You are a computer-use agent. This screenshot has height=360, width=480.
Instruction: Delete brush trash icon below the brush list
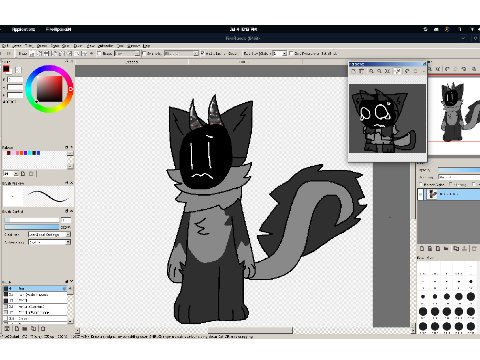tap(43, 329)
